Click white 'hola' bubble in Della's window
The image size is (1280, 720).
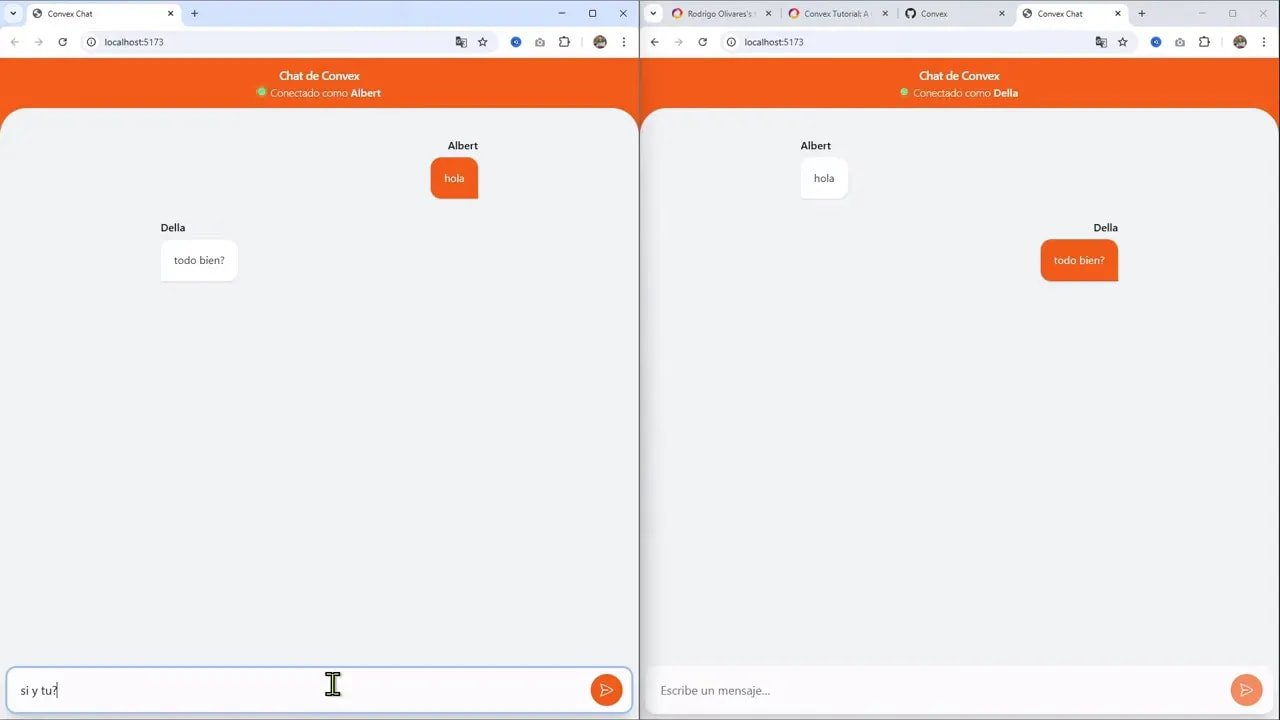point(824,178)
